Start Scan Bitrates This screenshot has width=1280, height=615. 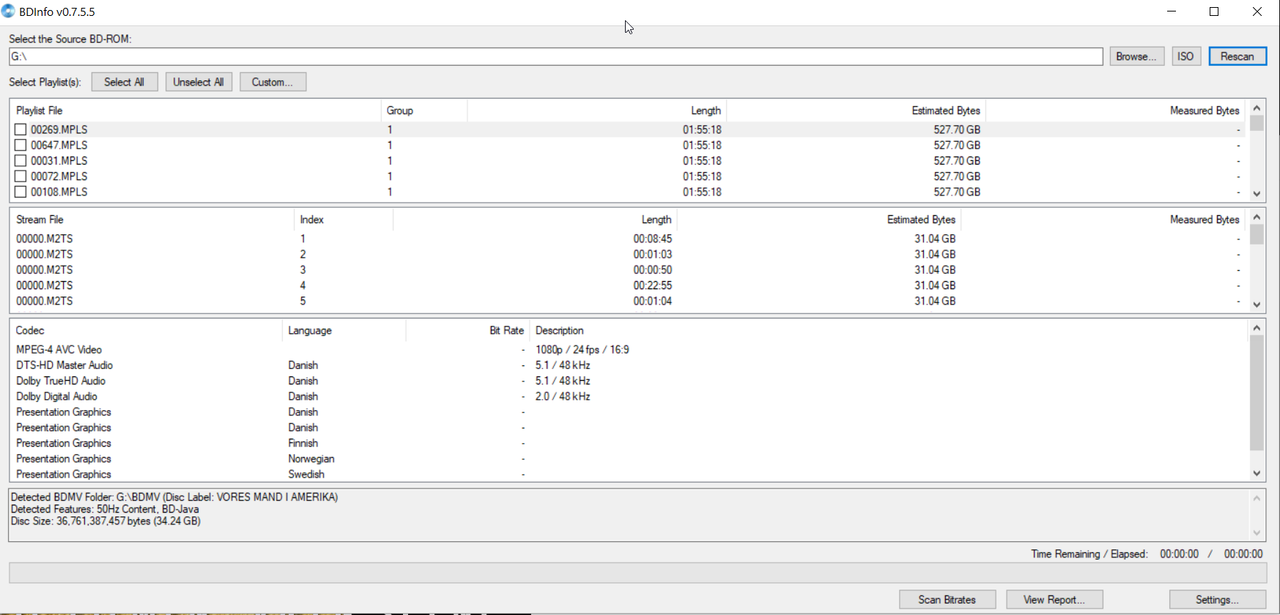click(x=946, y=599)
